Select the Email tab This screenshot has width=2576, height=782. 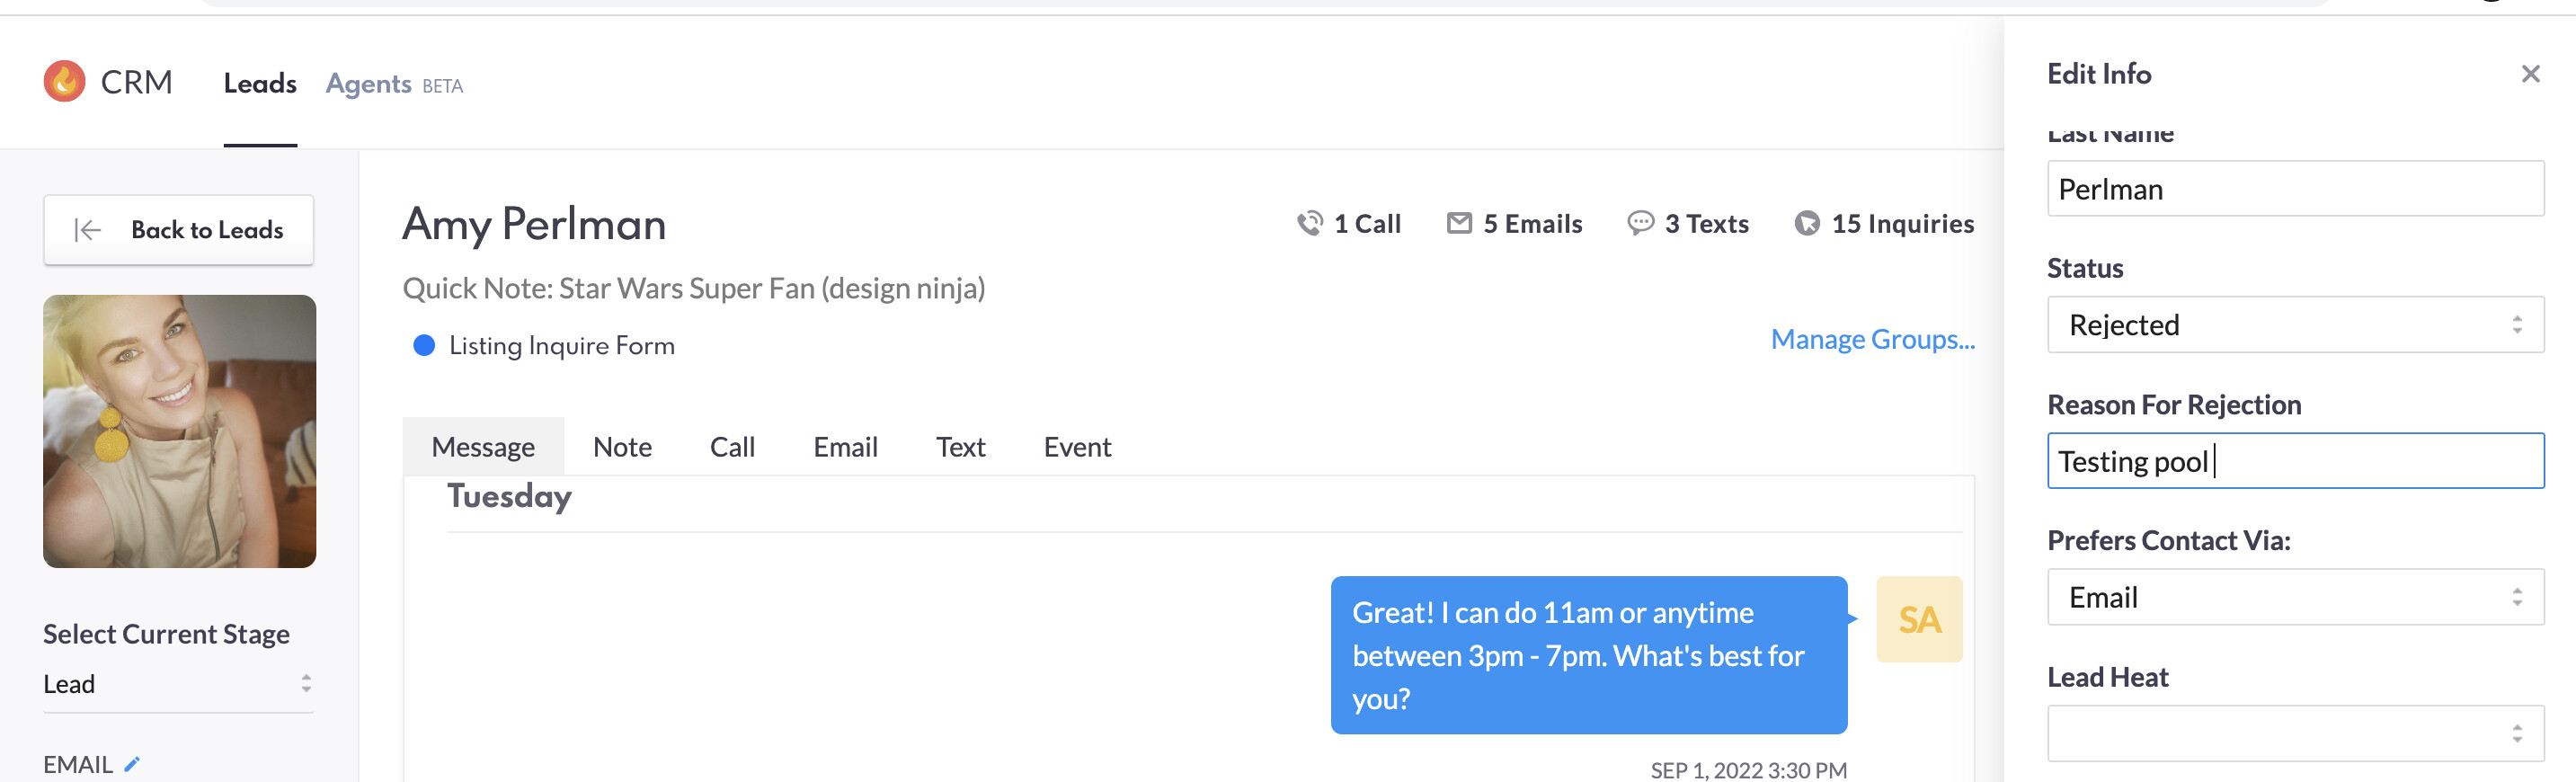pyautogui.click(x=845, y=447)
